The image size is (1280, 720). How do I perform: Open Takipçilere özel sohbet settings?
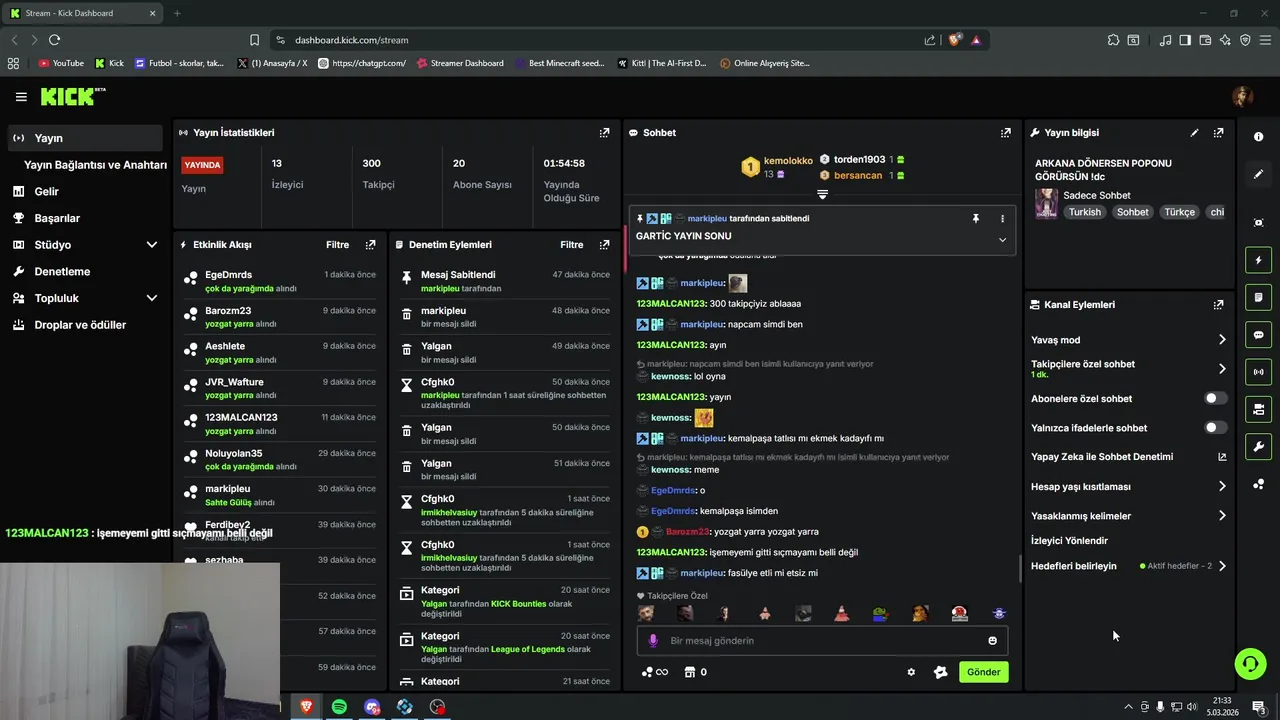coord(1128,368)
